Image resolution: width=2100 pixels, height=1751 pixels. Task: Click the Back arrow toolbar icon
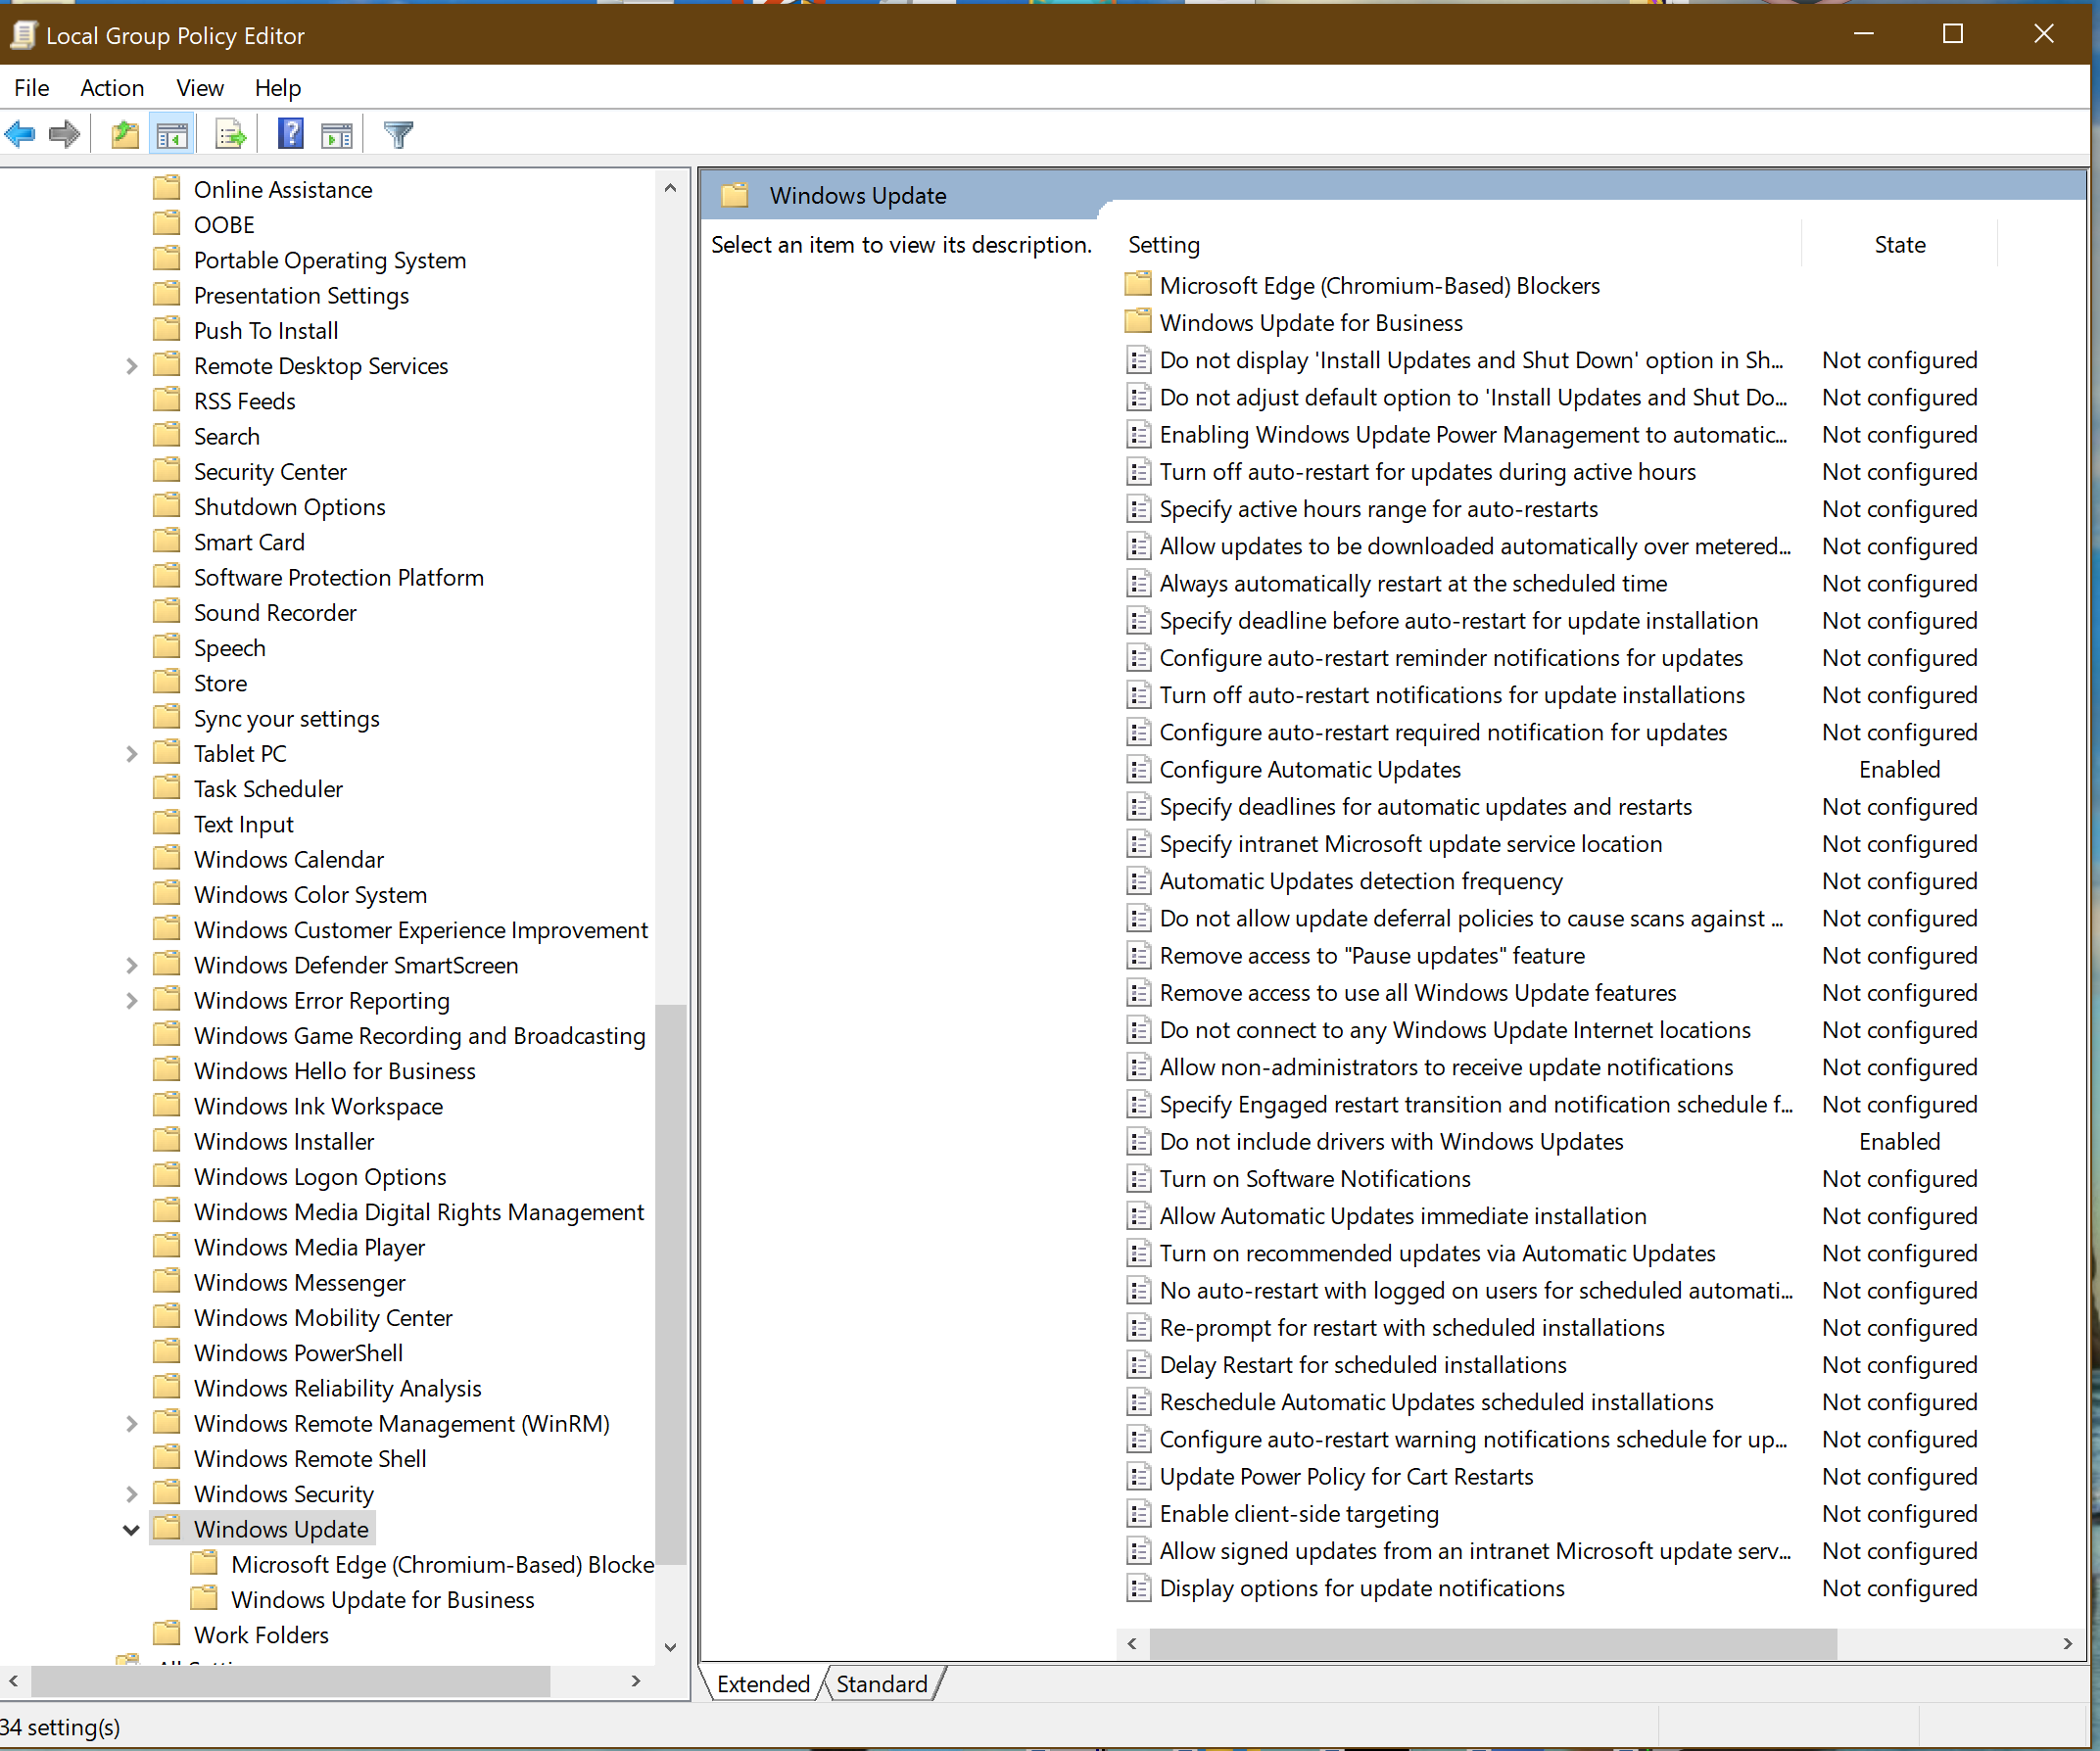[x=20, y=134]
